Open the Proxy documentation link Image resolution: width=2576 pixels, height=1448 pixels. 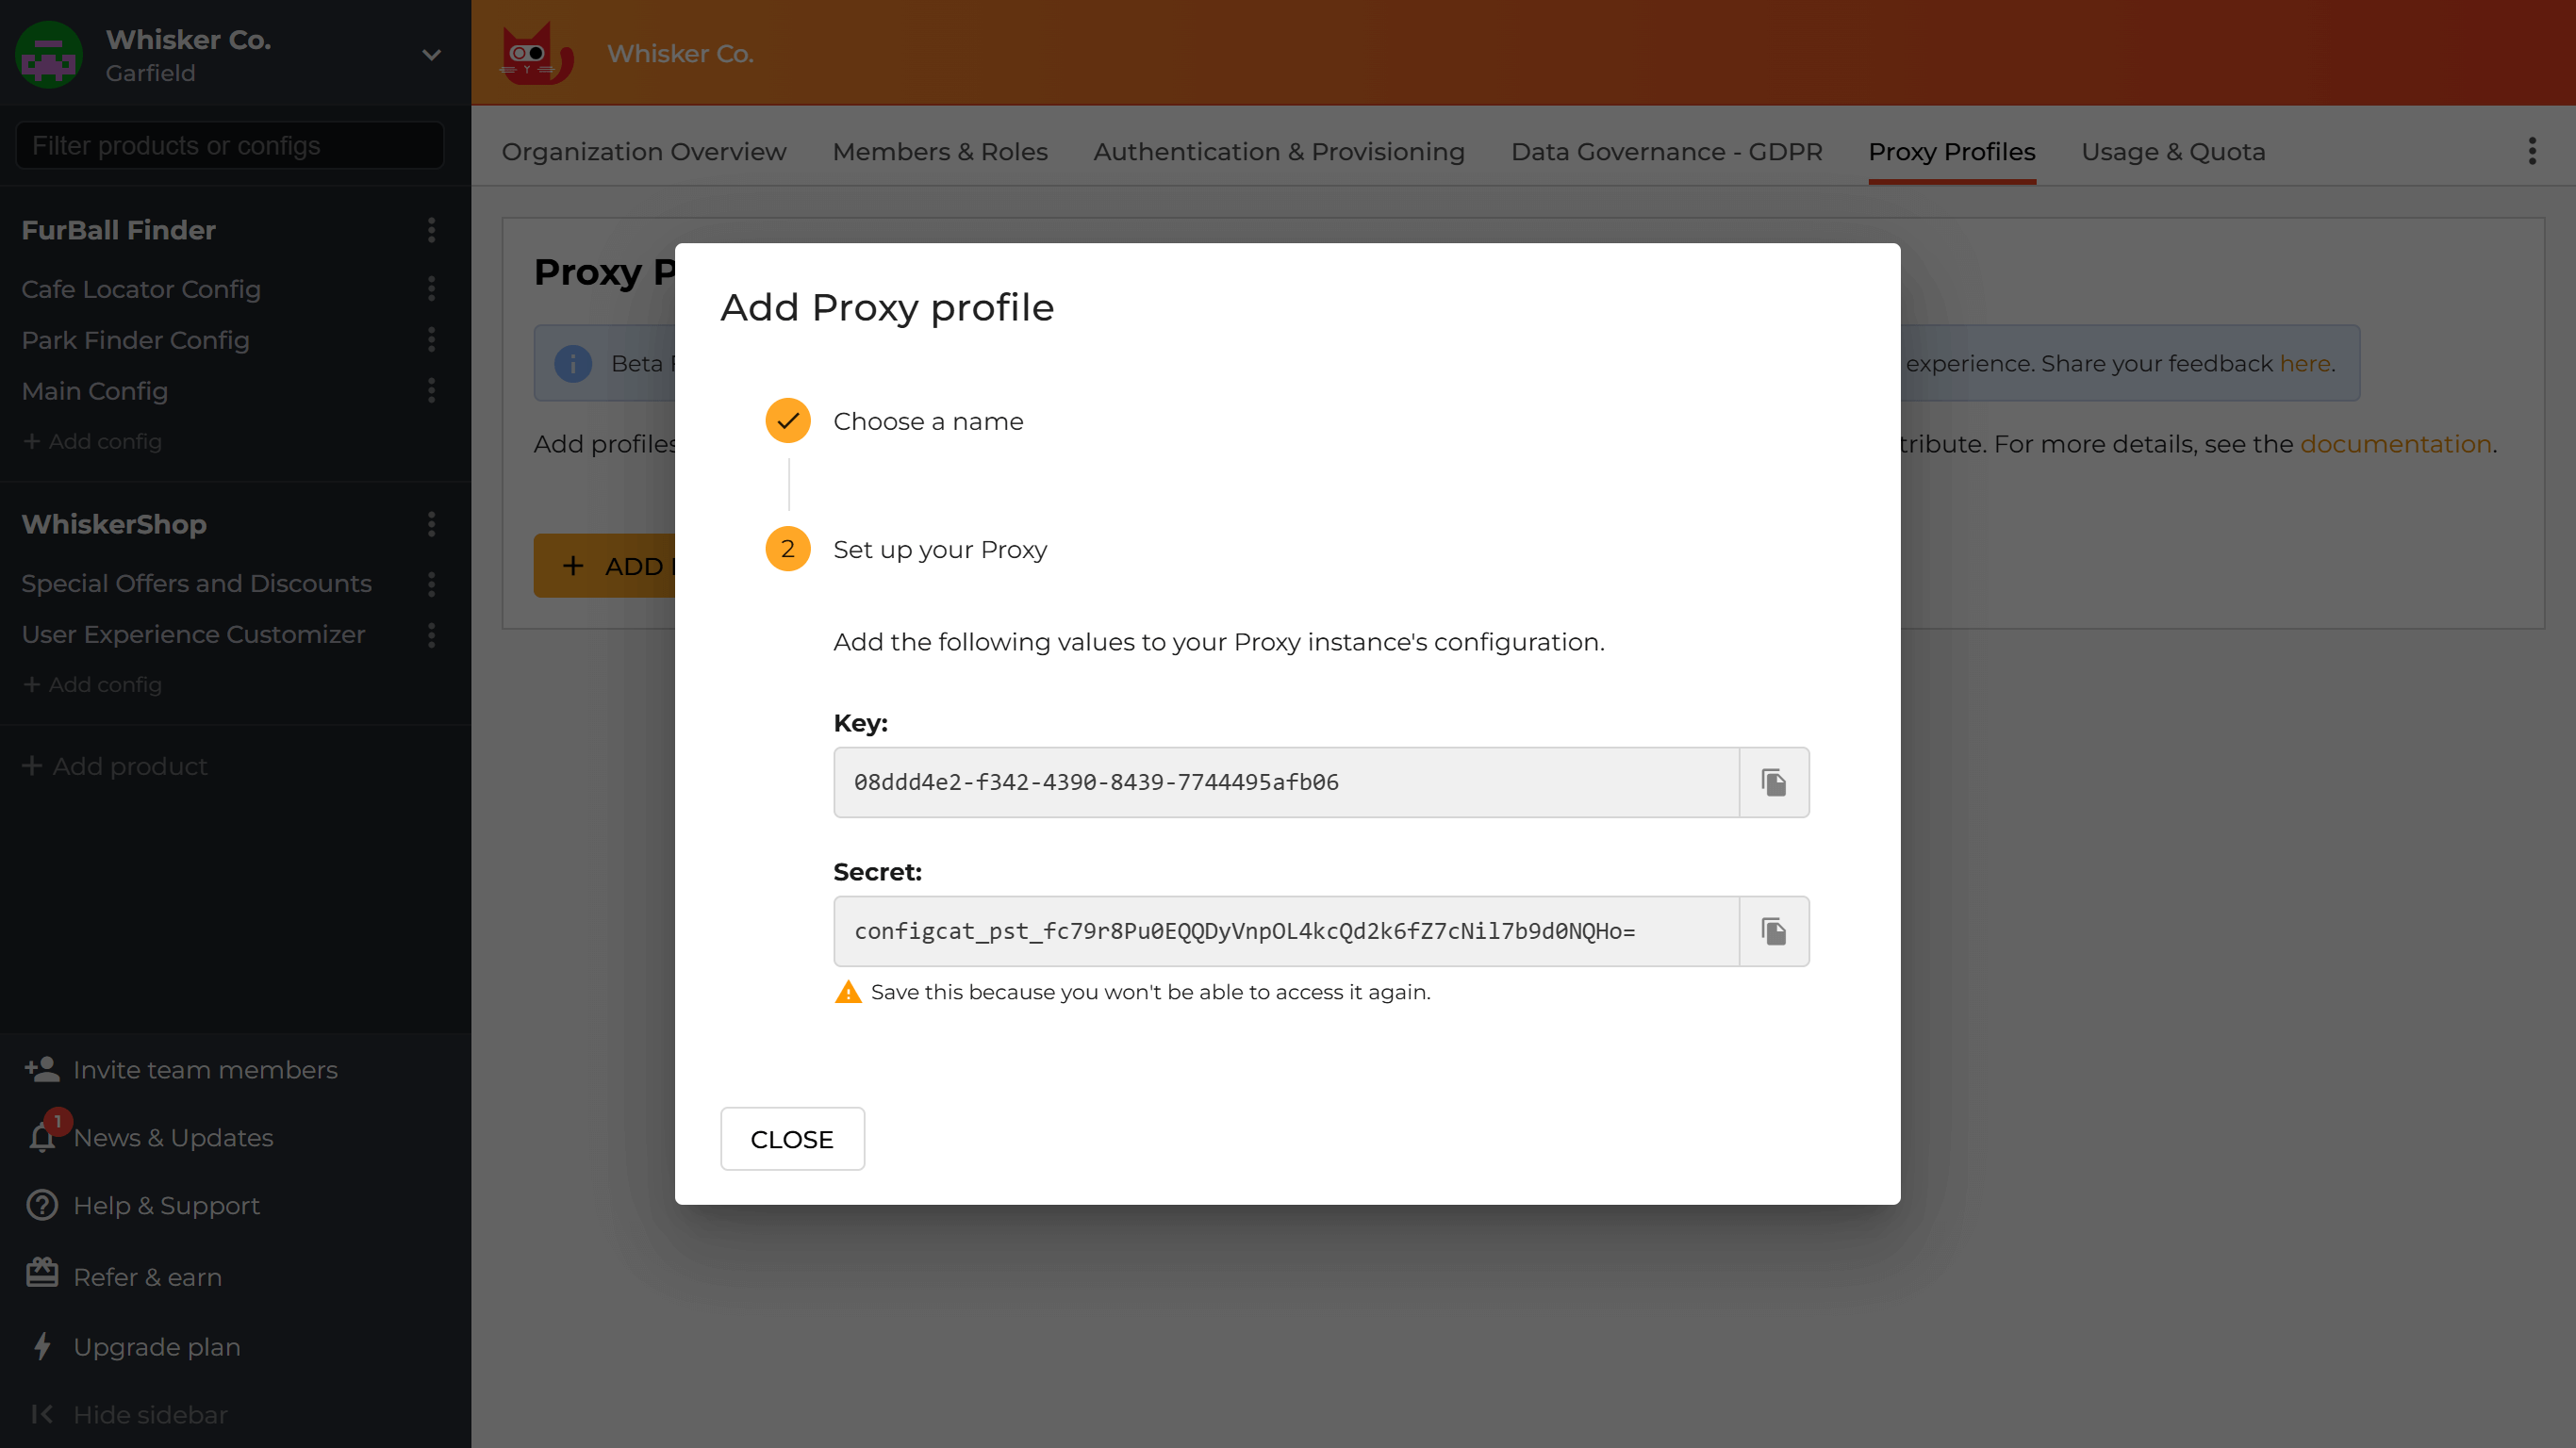[2396, 444]
